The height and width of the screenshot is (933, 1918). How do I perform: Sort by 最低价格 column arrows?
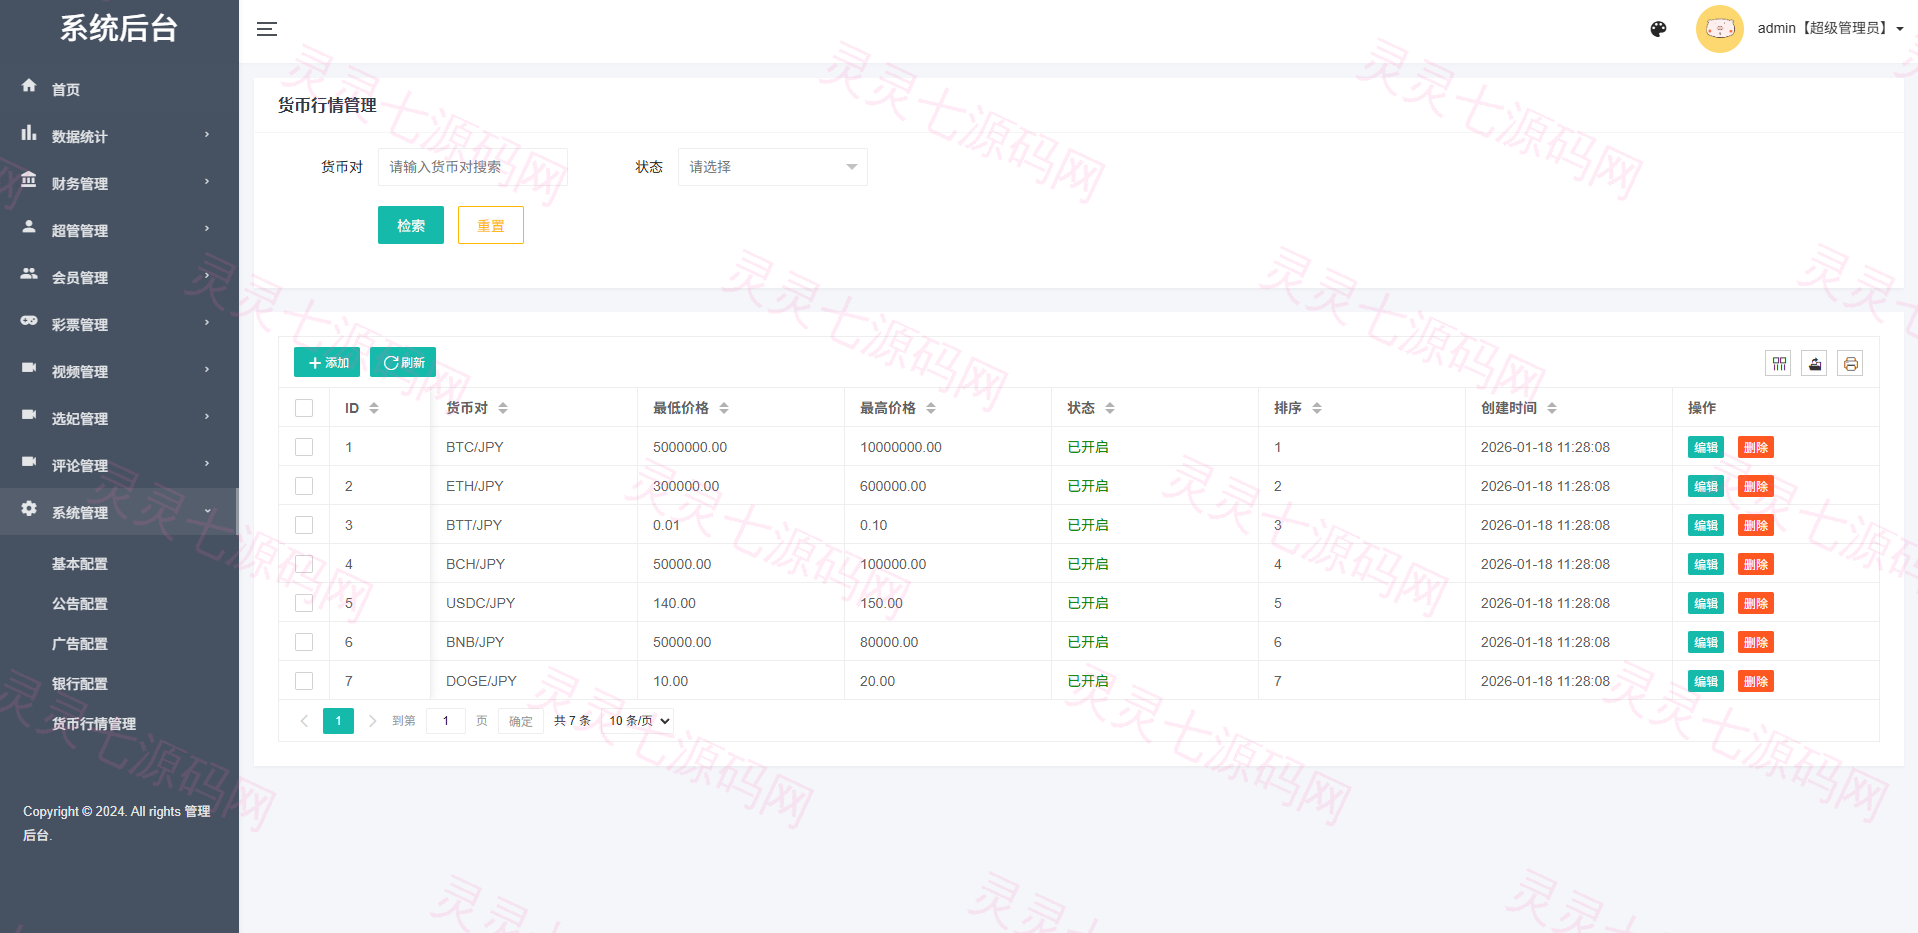pyautogui.click(x=724, y=408)
